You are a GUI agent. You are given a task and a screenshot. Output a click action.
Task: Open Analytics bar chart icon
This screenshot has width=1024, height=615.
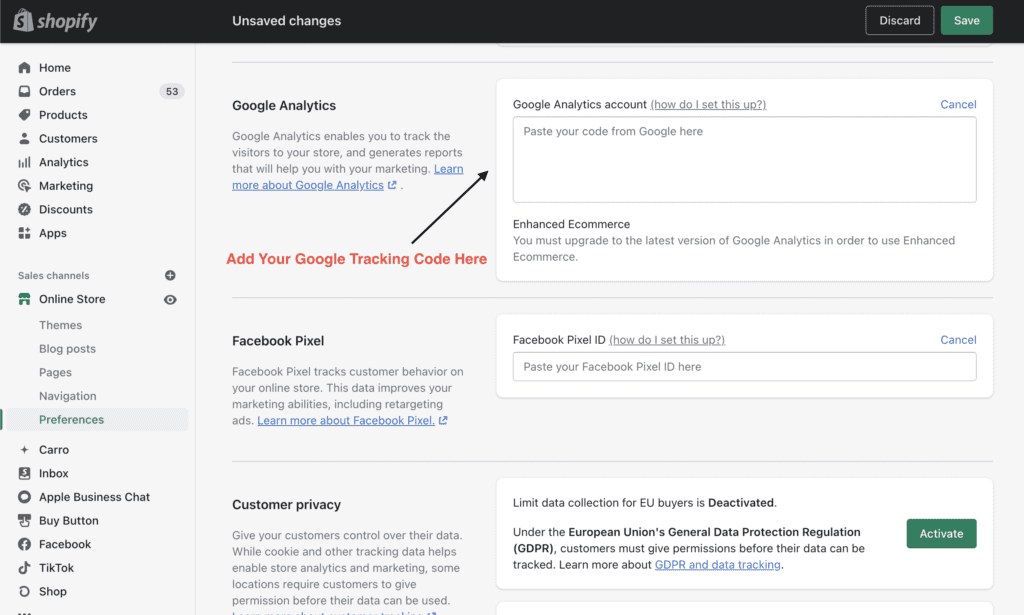click(x=24, y=162)
